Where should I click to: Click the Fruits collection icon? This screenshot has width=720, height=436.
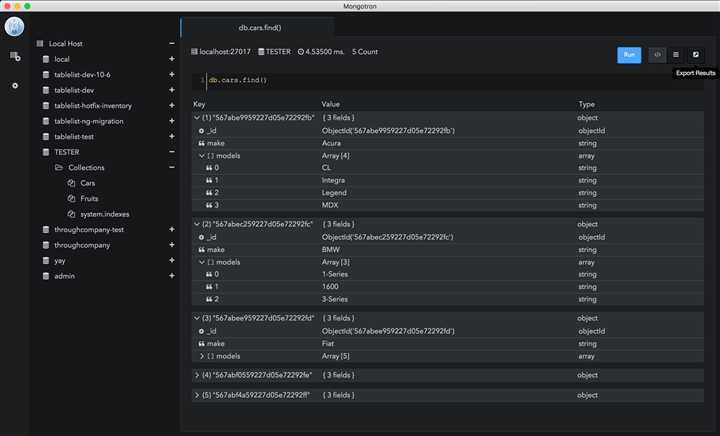71,198
